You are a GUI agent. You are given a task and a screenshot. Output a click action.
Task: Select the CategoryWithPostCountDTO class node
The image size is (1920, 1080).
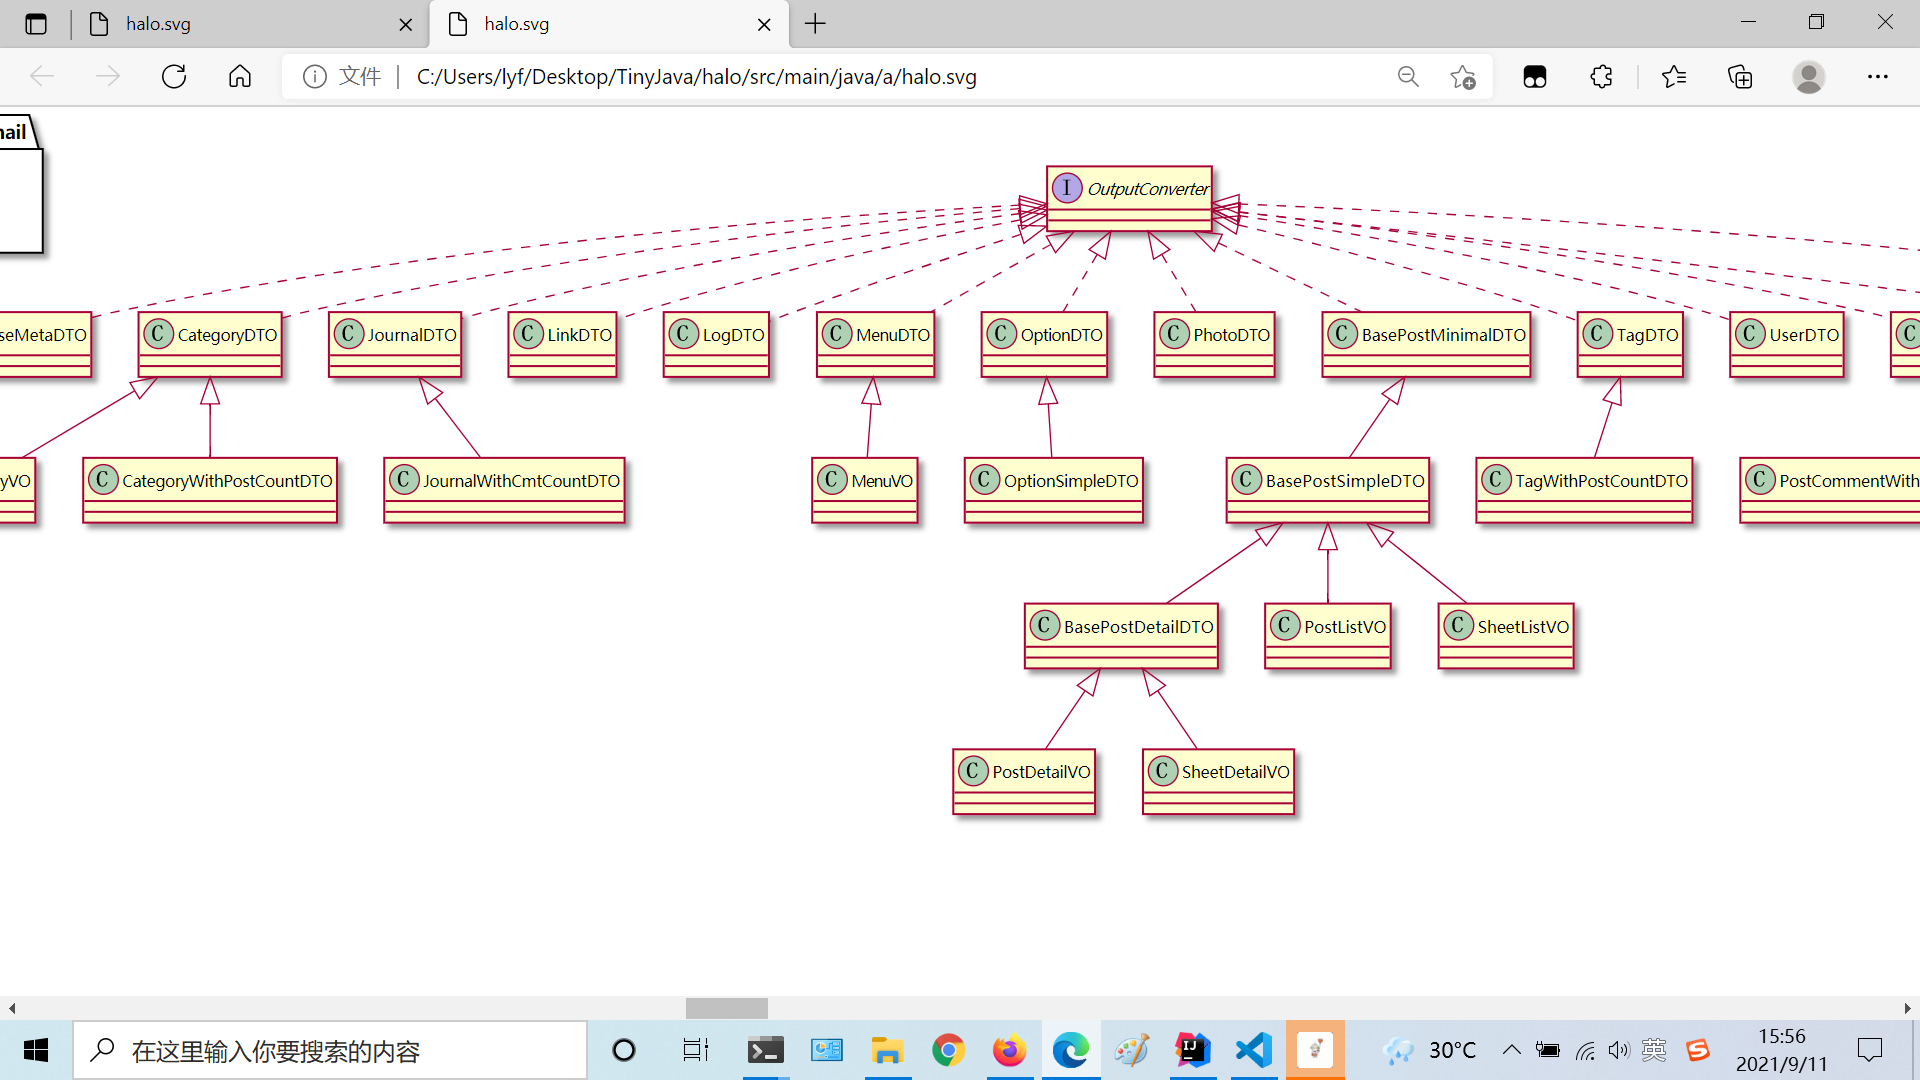[x=210, y=490]
